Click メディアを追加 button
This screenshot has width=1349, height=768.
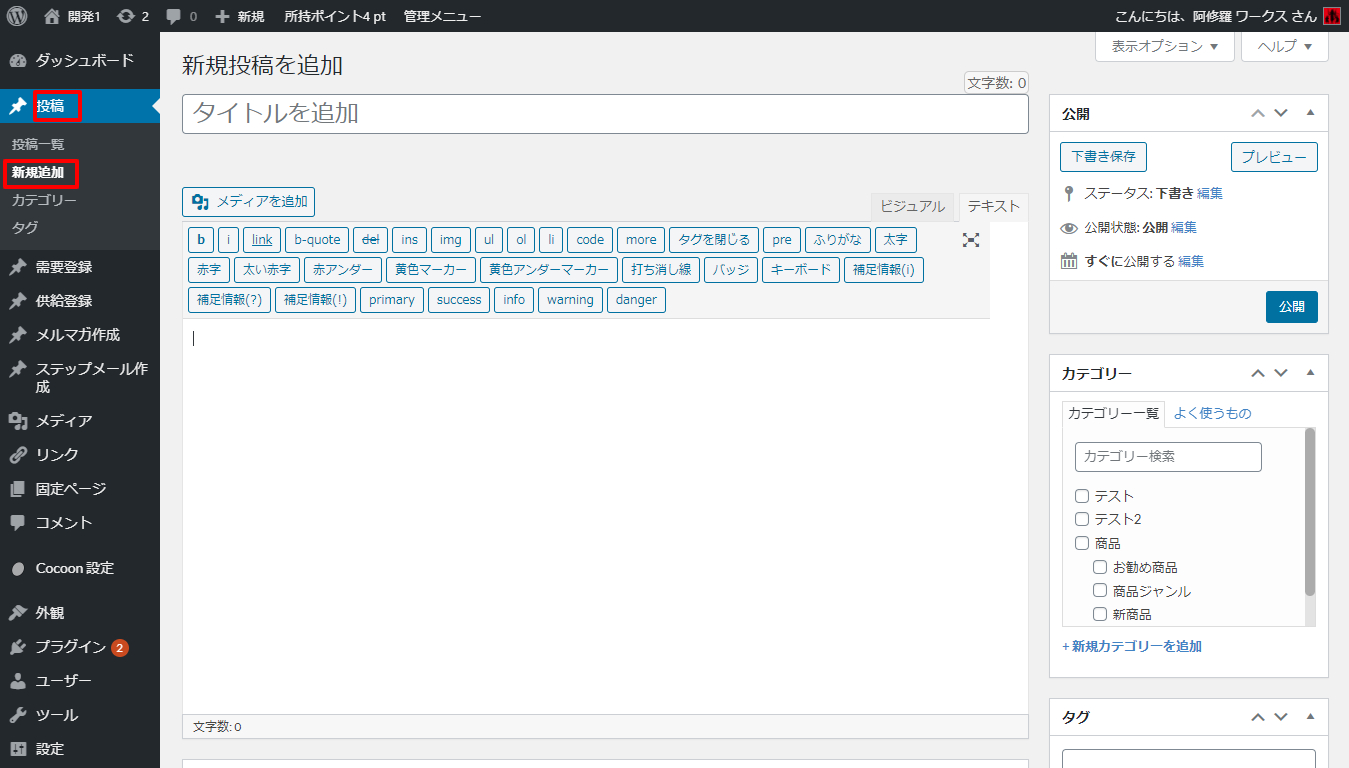249,202
